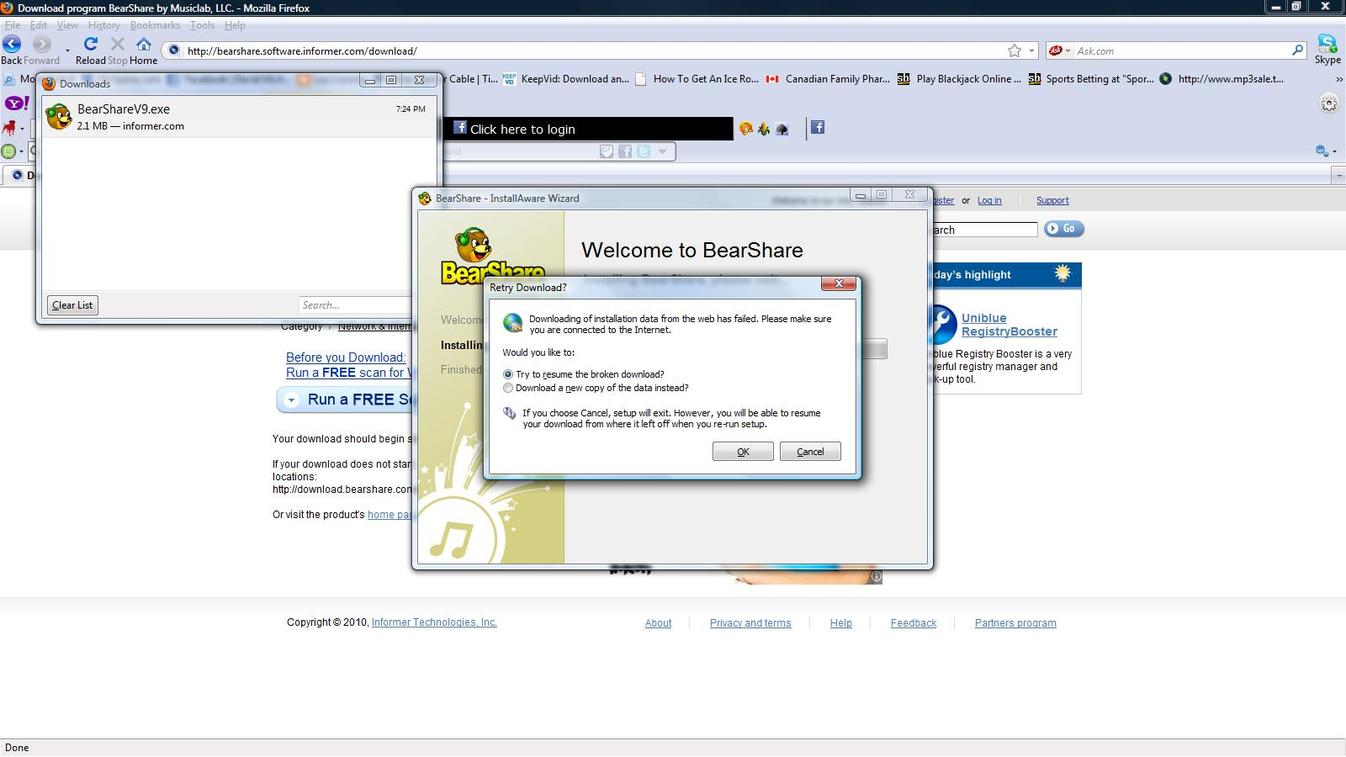Image resolution: width=1346 pixels, height=757 pixels.
Task: Open the address bar history dropdown arrow
Action: 1032,51
